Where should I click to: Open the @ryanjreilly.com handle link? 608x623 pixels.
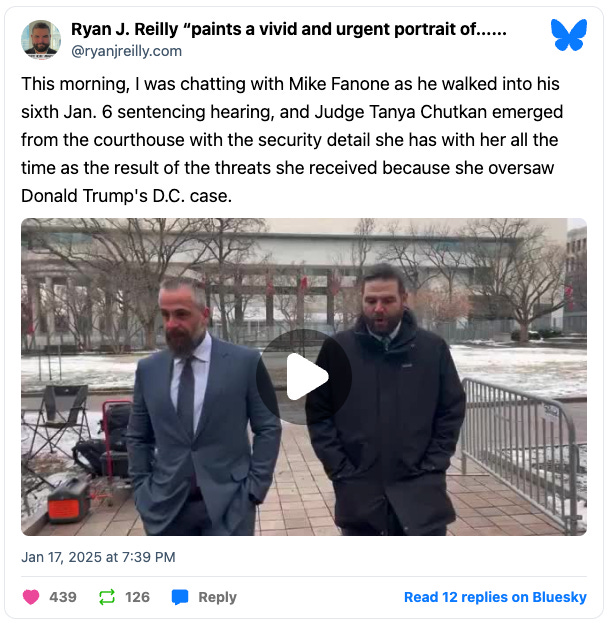[x=126, y=51]
